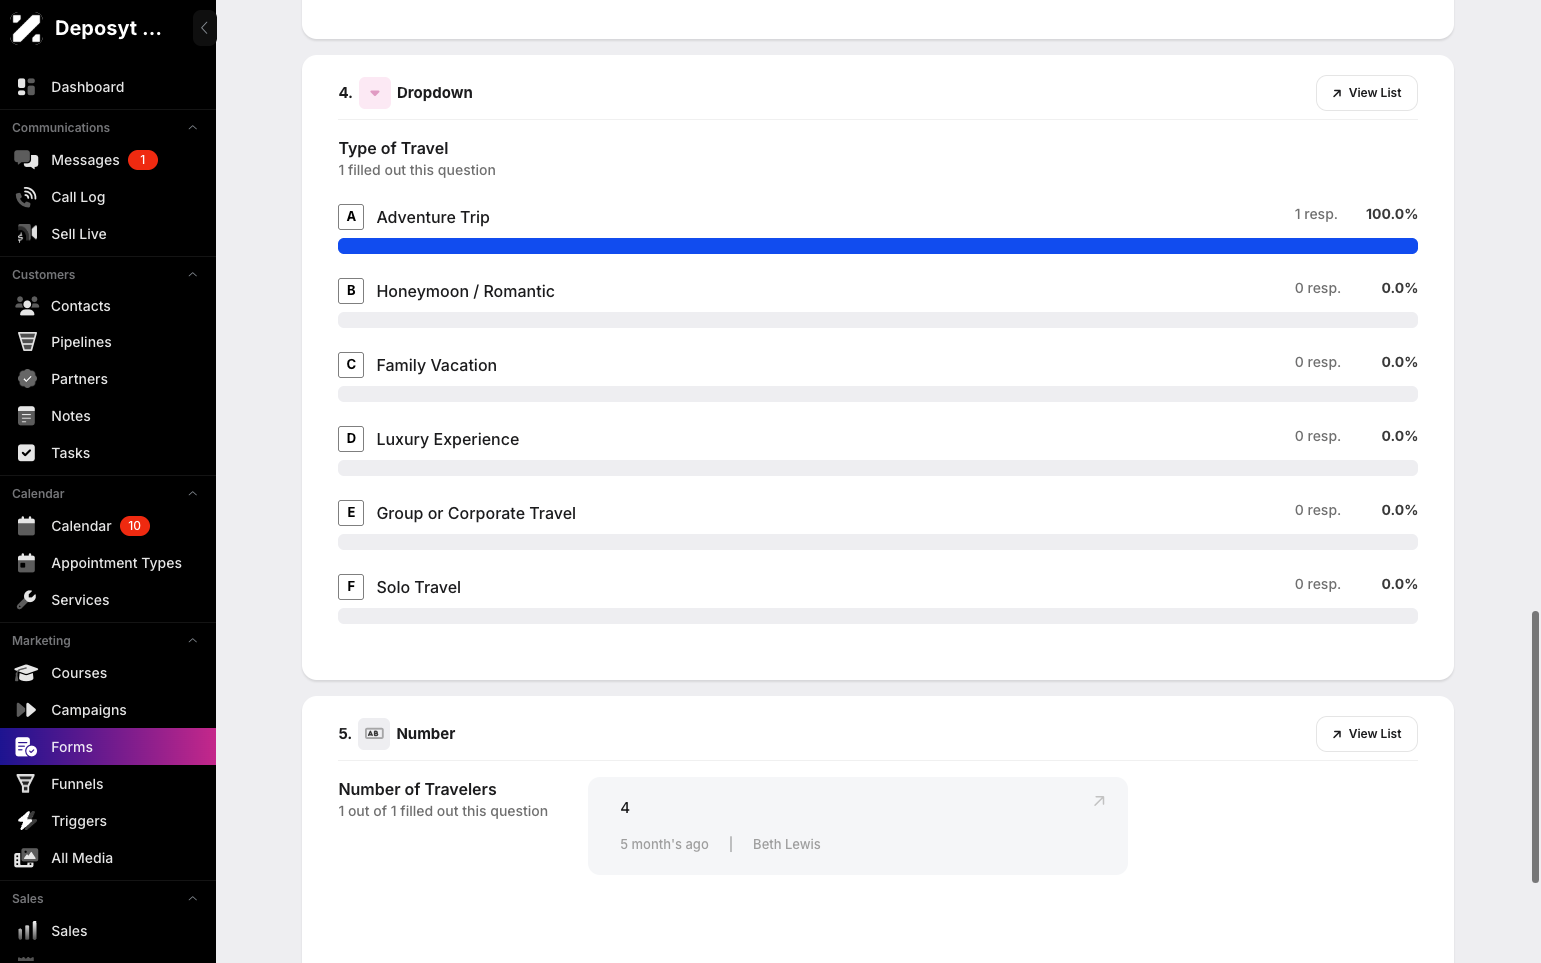Click the Dropdown question type icon
This screenshot has height=963, width=1541.
(x=375, y=93)
